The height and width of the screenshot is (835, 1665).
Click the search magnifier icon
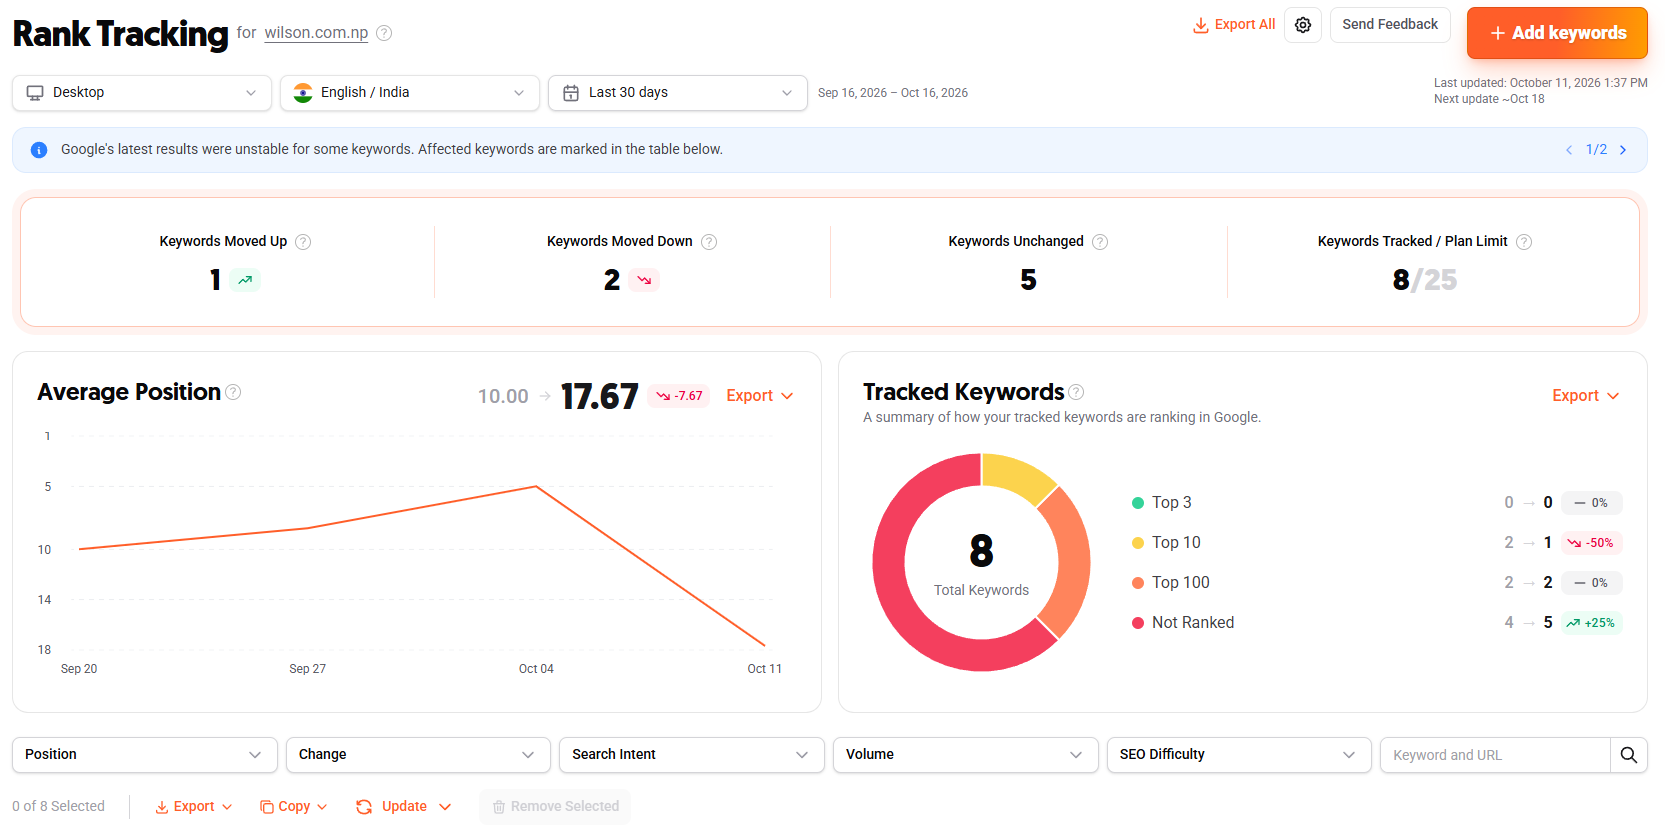(1629, 755)
